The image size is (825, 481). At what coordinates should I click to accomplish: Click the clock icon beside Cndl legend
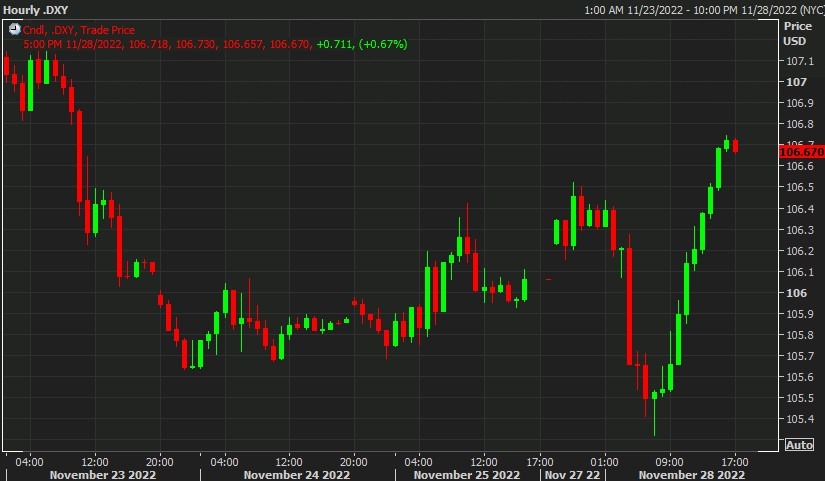[x=14, y=29]
